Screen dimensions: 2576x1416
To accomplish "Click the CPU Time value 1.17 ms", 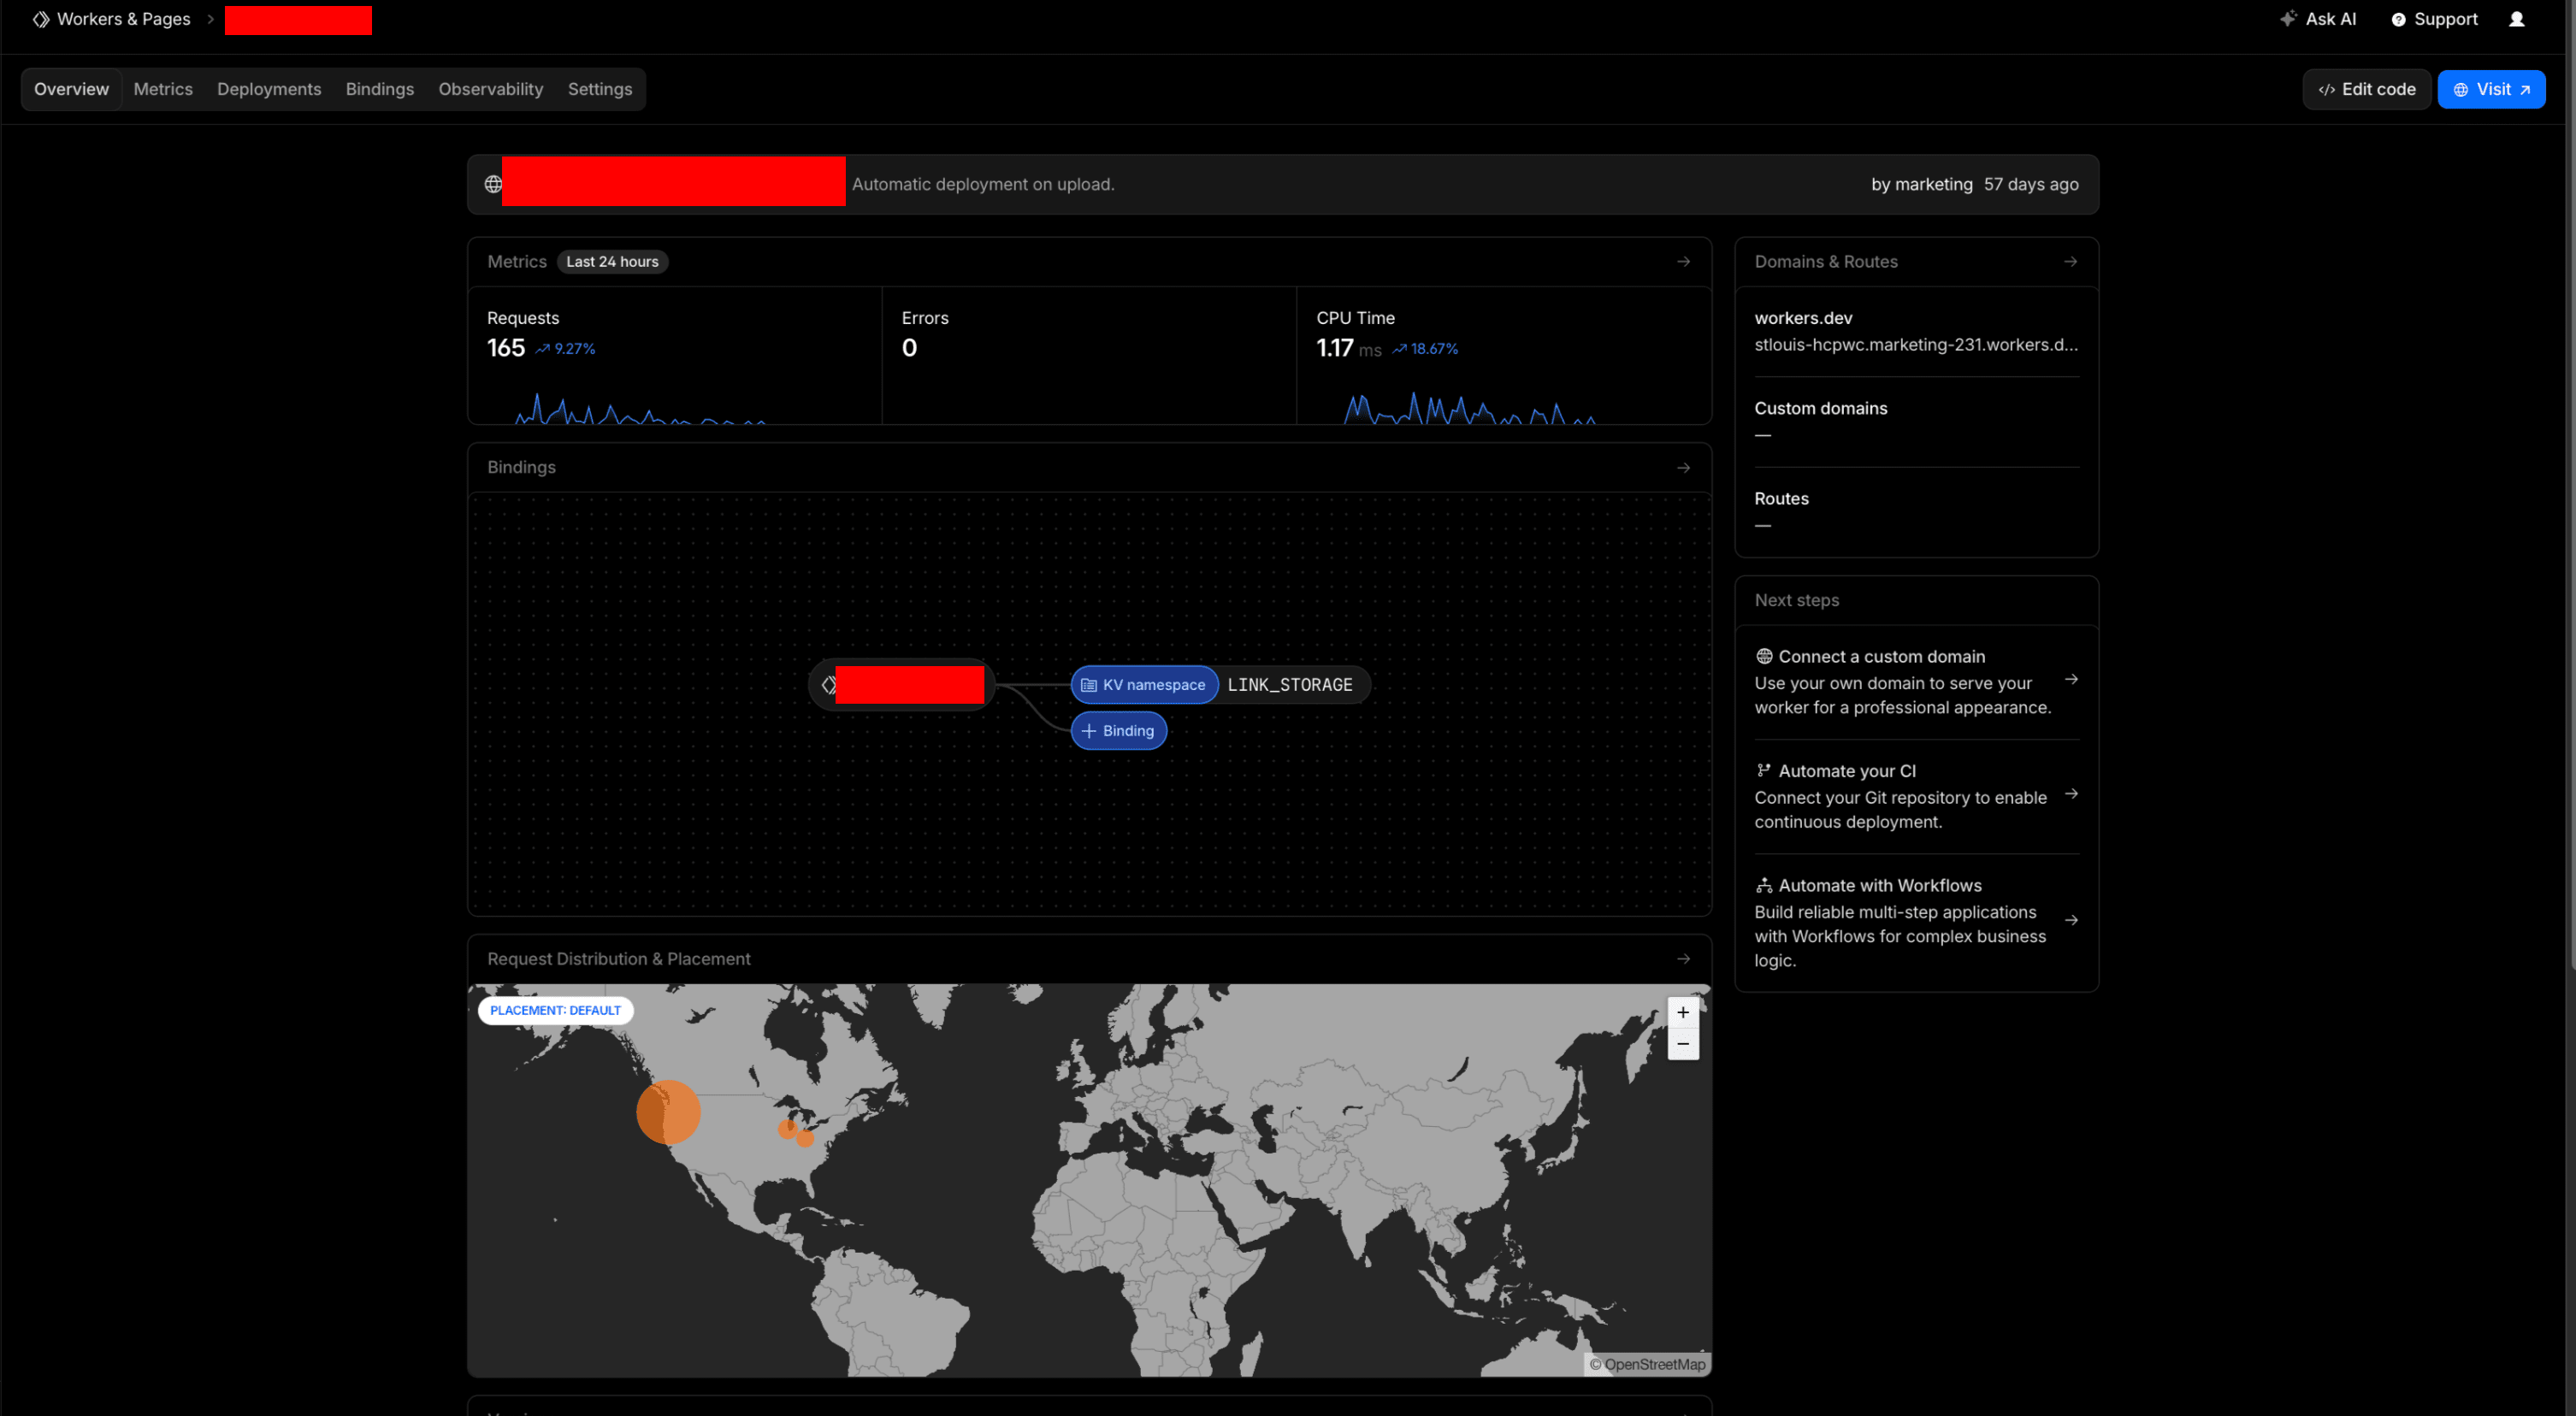I will point(1349,348).
